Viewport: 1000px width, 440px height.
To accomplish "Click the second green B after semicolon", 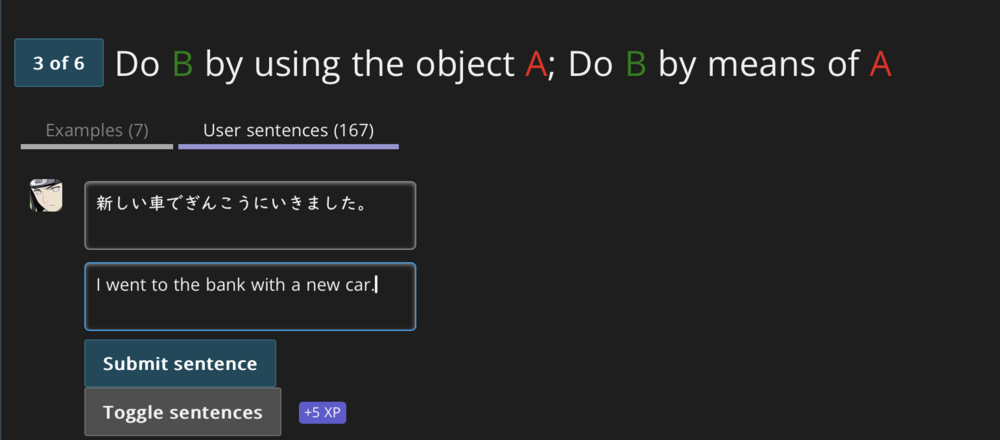I will [636, 64].
